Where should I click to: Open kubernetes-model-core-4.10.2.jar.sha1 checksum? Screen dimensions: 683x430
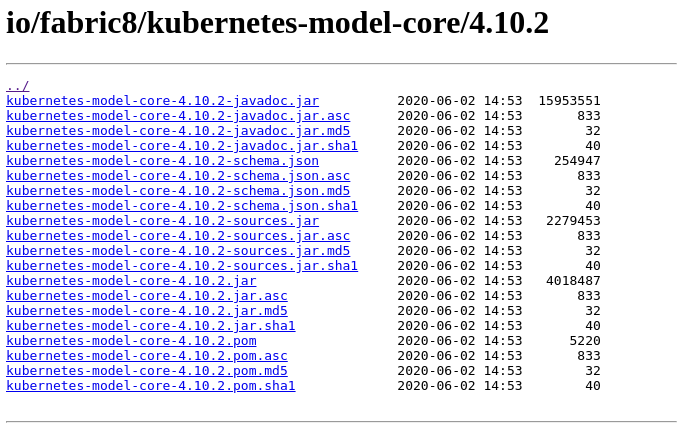coord(151,326)
